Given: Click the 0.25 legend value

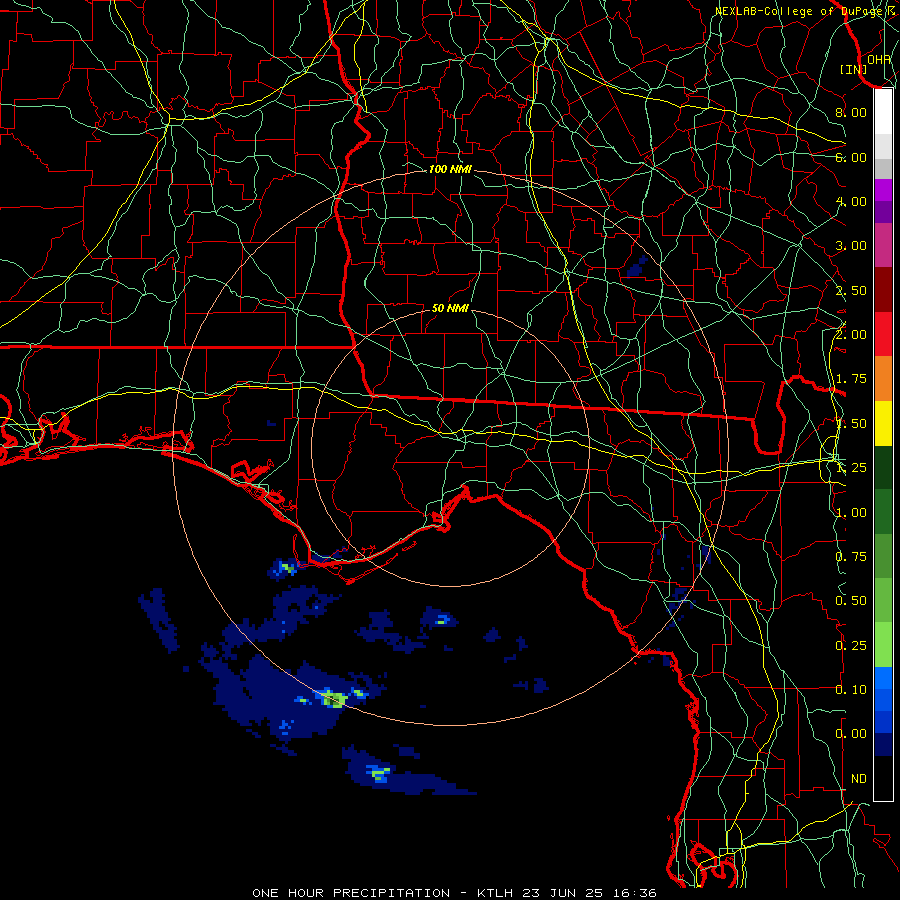Looking at the screenshot, I should click(851, 646).
